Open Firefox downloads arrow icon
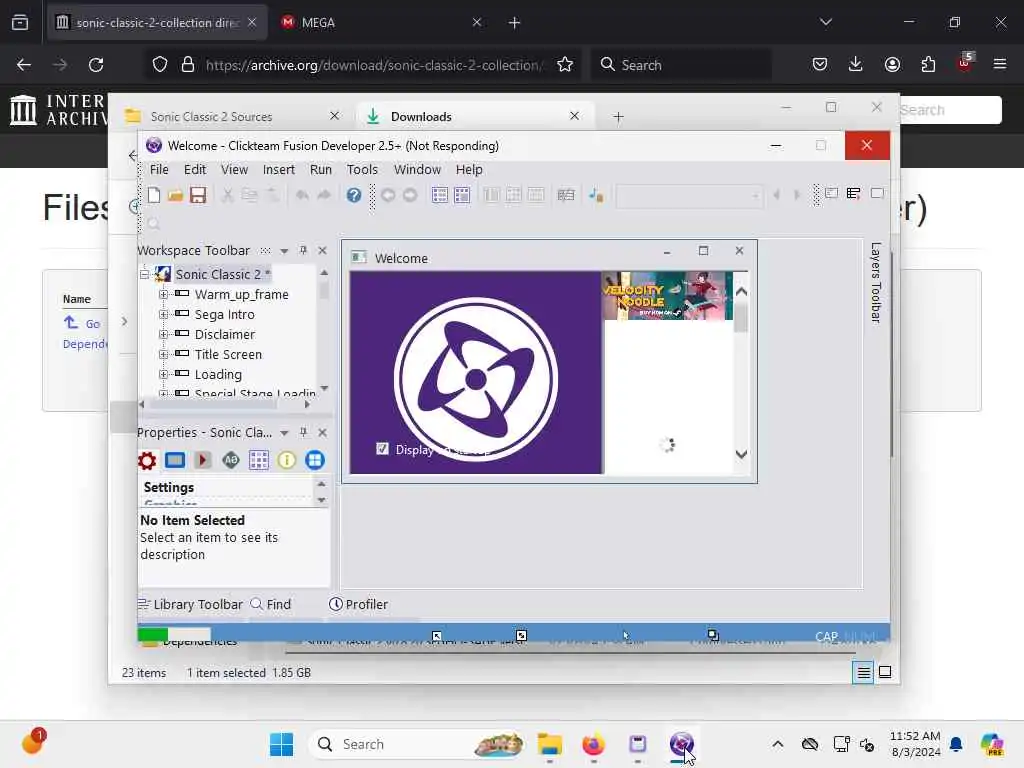 [856, 64]
